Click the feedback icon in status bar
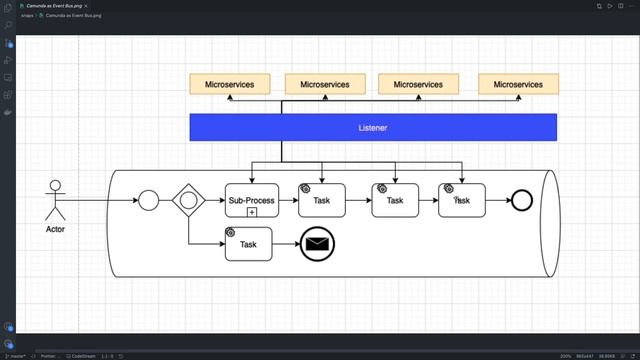 coord(623,356)
